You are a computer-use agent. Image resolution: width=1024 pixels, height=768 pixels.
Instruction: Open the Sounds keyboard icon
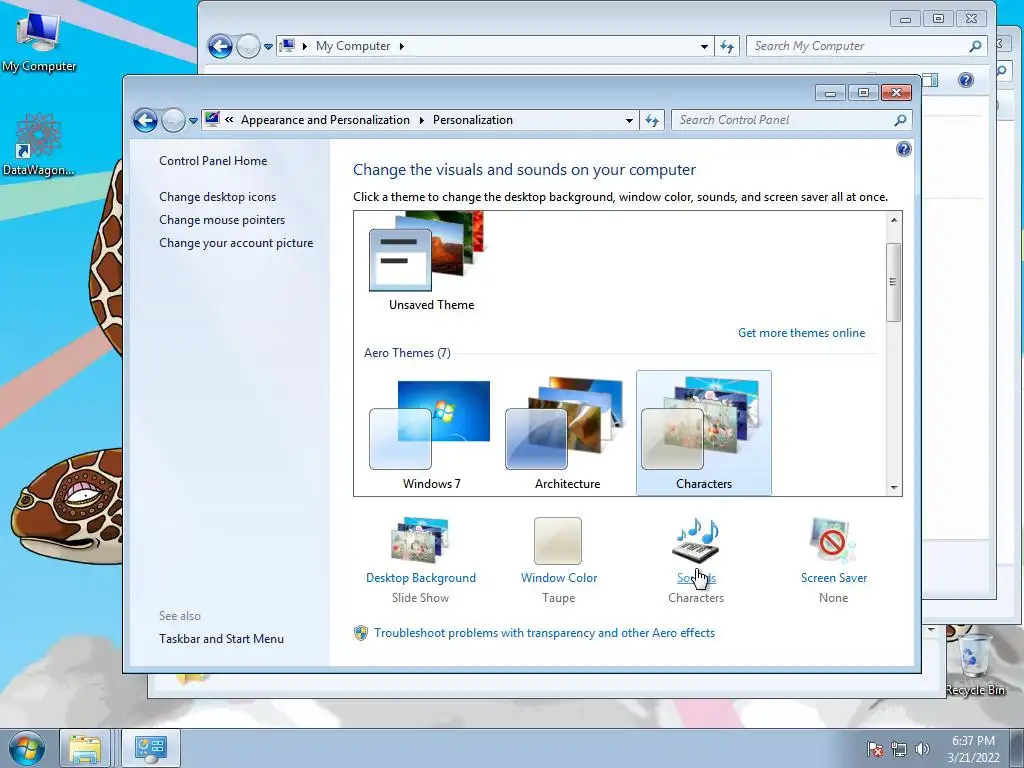(696, 541)
